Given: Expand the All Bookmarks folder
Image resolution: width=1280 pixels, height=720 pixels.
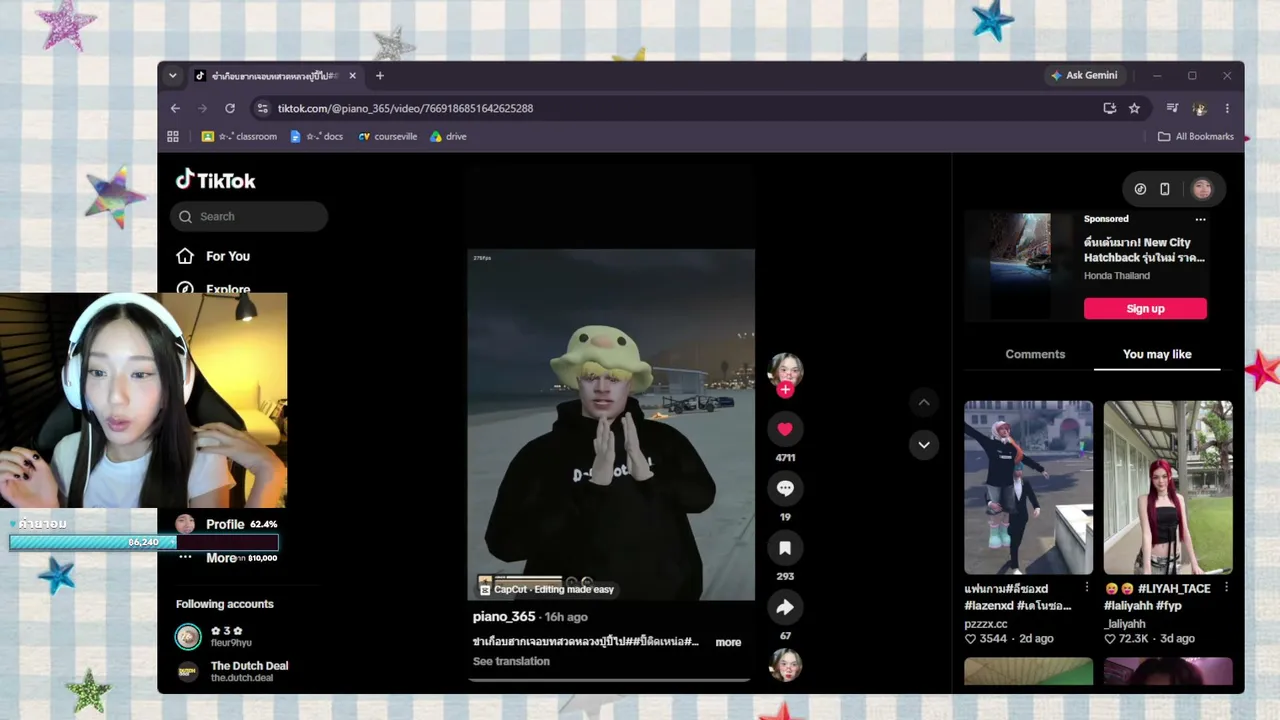Looking at the screenshot, I should (1196, 136).
